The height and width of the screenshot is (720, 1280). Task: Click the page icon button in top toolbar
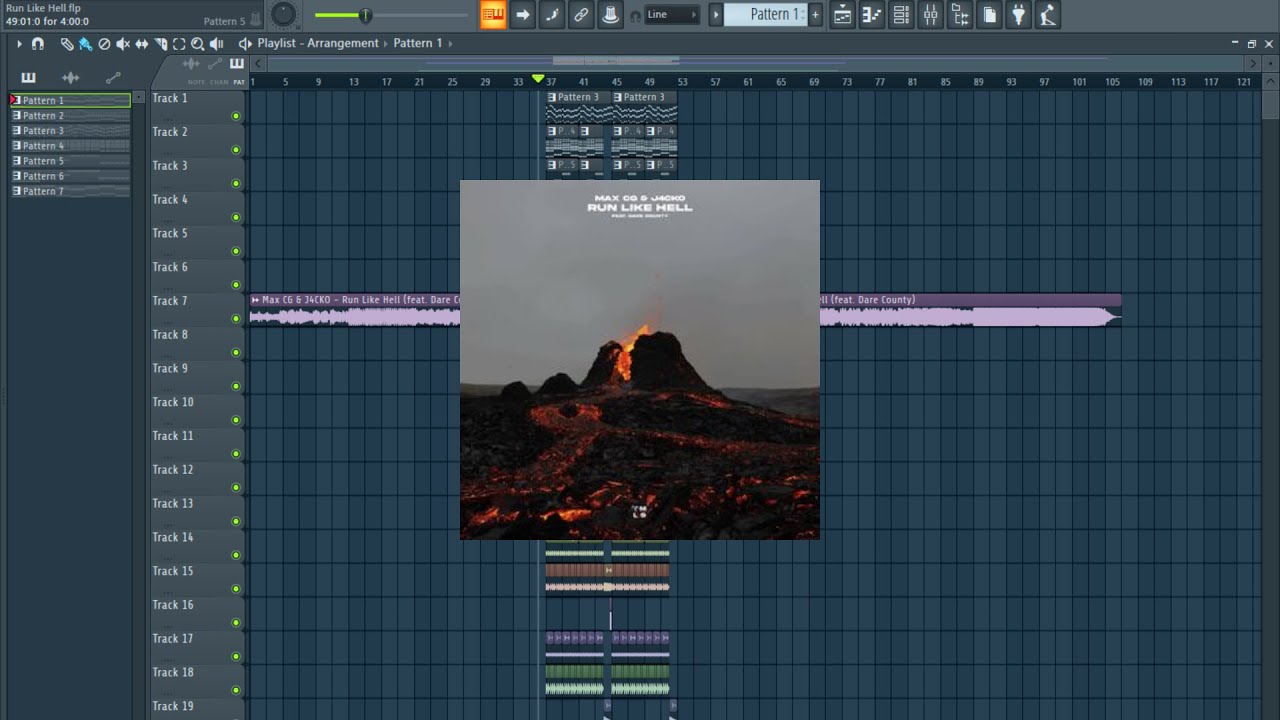[x=989, y=14]
